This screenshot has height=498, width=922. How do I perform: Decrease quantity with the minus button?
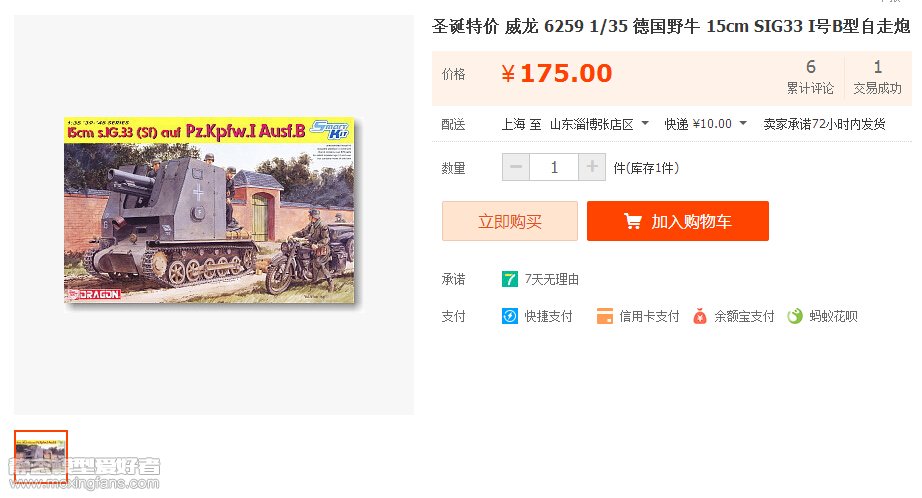pyautogui.click(x=516, y=167)
